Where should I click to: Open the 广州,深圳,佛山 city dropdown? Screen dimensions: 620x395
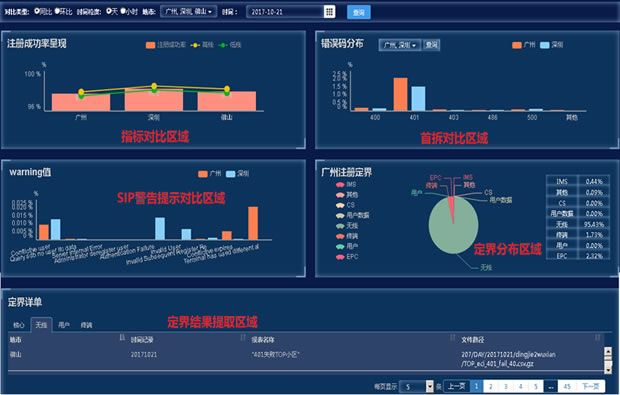coord(189,11)
